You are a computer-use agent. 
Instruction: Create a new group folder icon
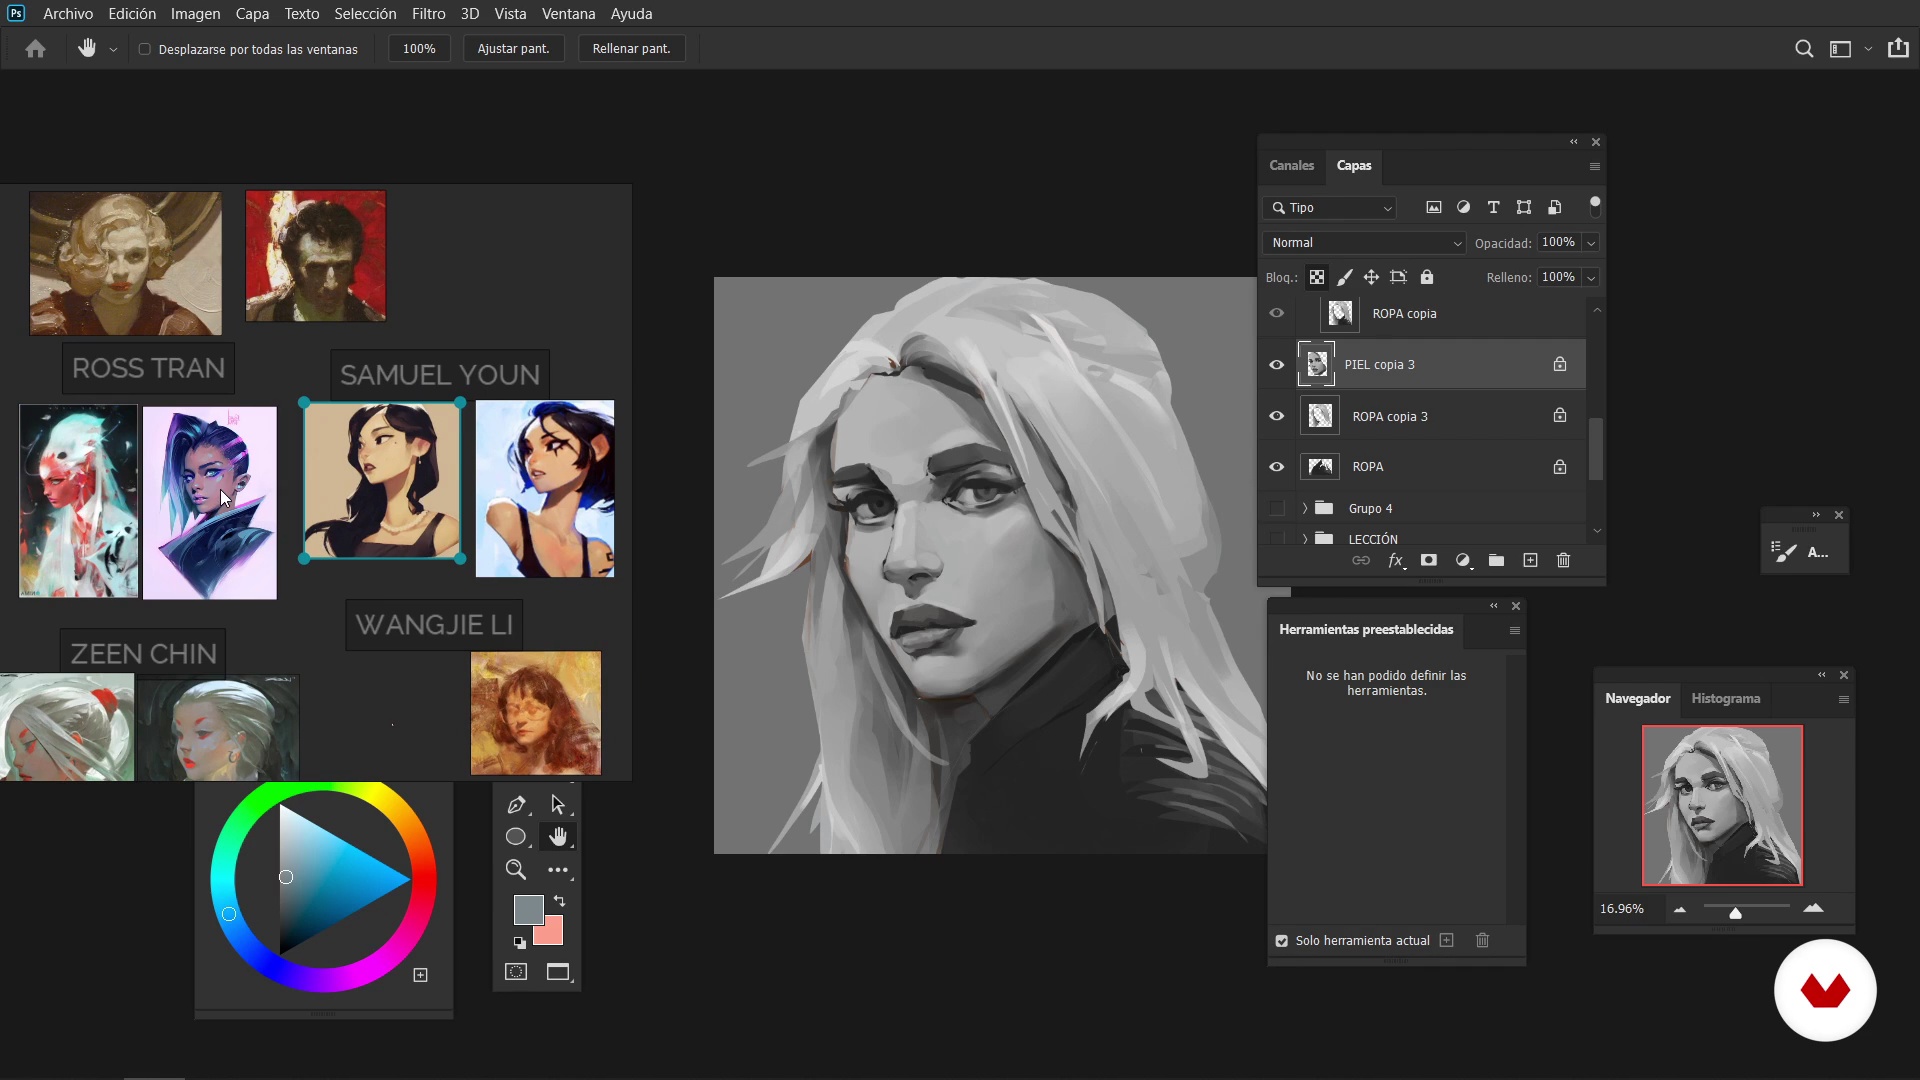click(x=1497, y=561)
